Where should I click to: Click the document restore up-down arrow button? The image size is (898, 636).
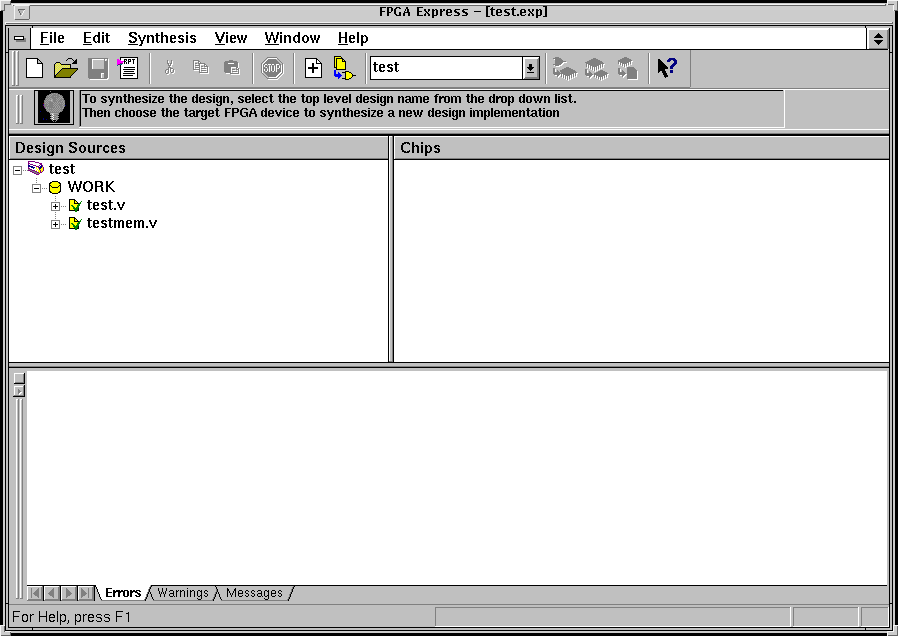point(878,38)
